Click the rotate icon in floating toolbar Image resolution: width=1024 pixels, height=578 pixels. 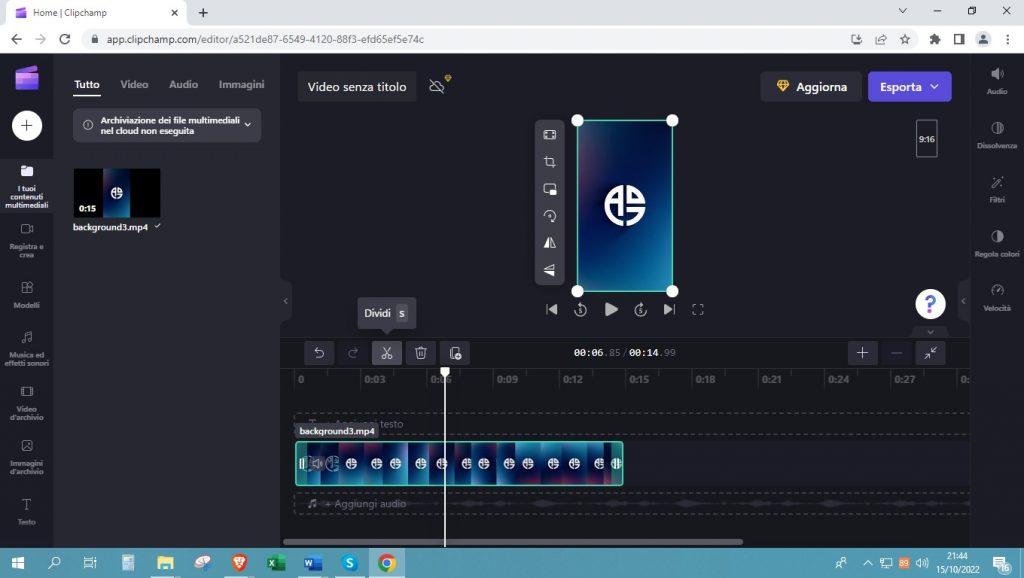(x=550, y=216)
